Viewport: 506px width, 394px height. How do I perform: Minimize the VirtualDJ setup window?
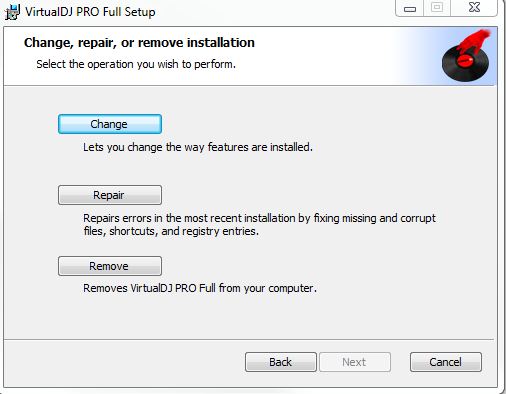coord(410,8)
